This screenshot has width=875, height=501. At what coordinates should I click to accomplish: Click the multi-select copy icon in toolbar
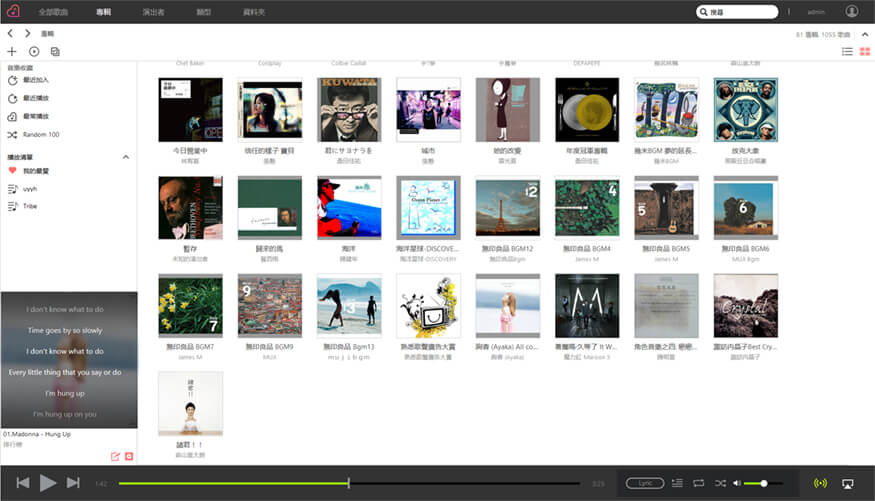55,51
